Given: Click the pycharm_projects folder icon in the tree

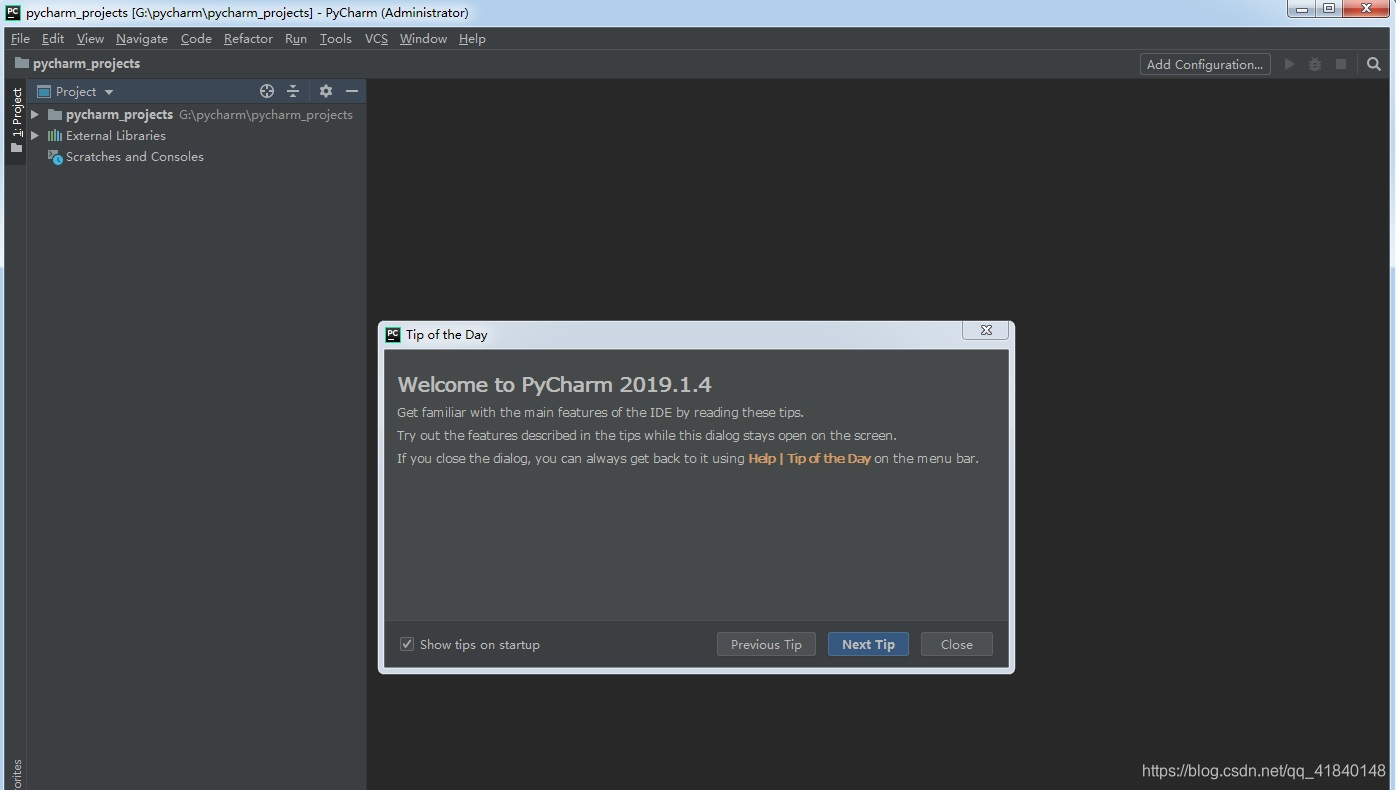Looking at the screenshot, I should 55,115.
